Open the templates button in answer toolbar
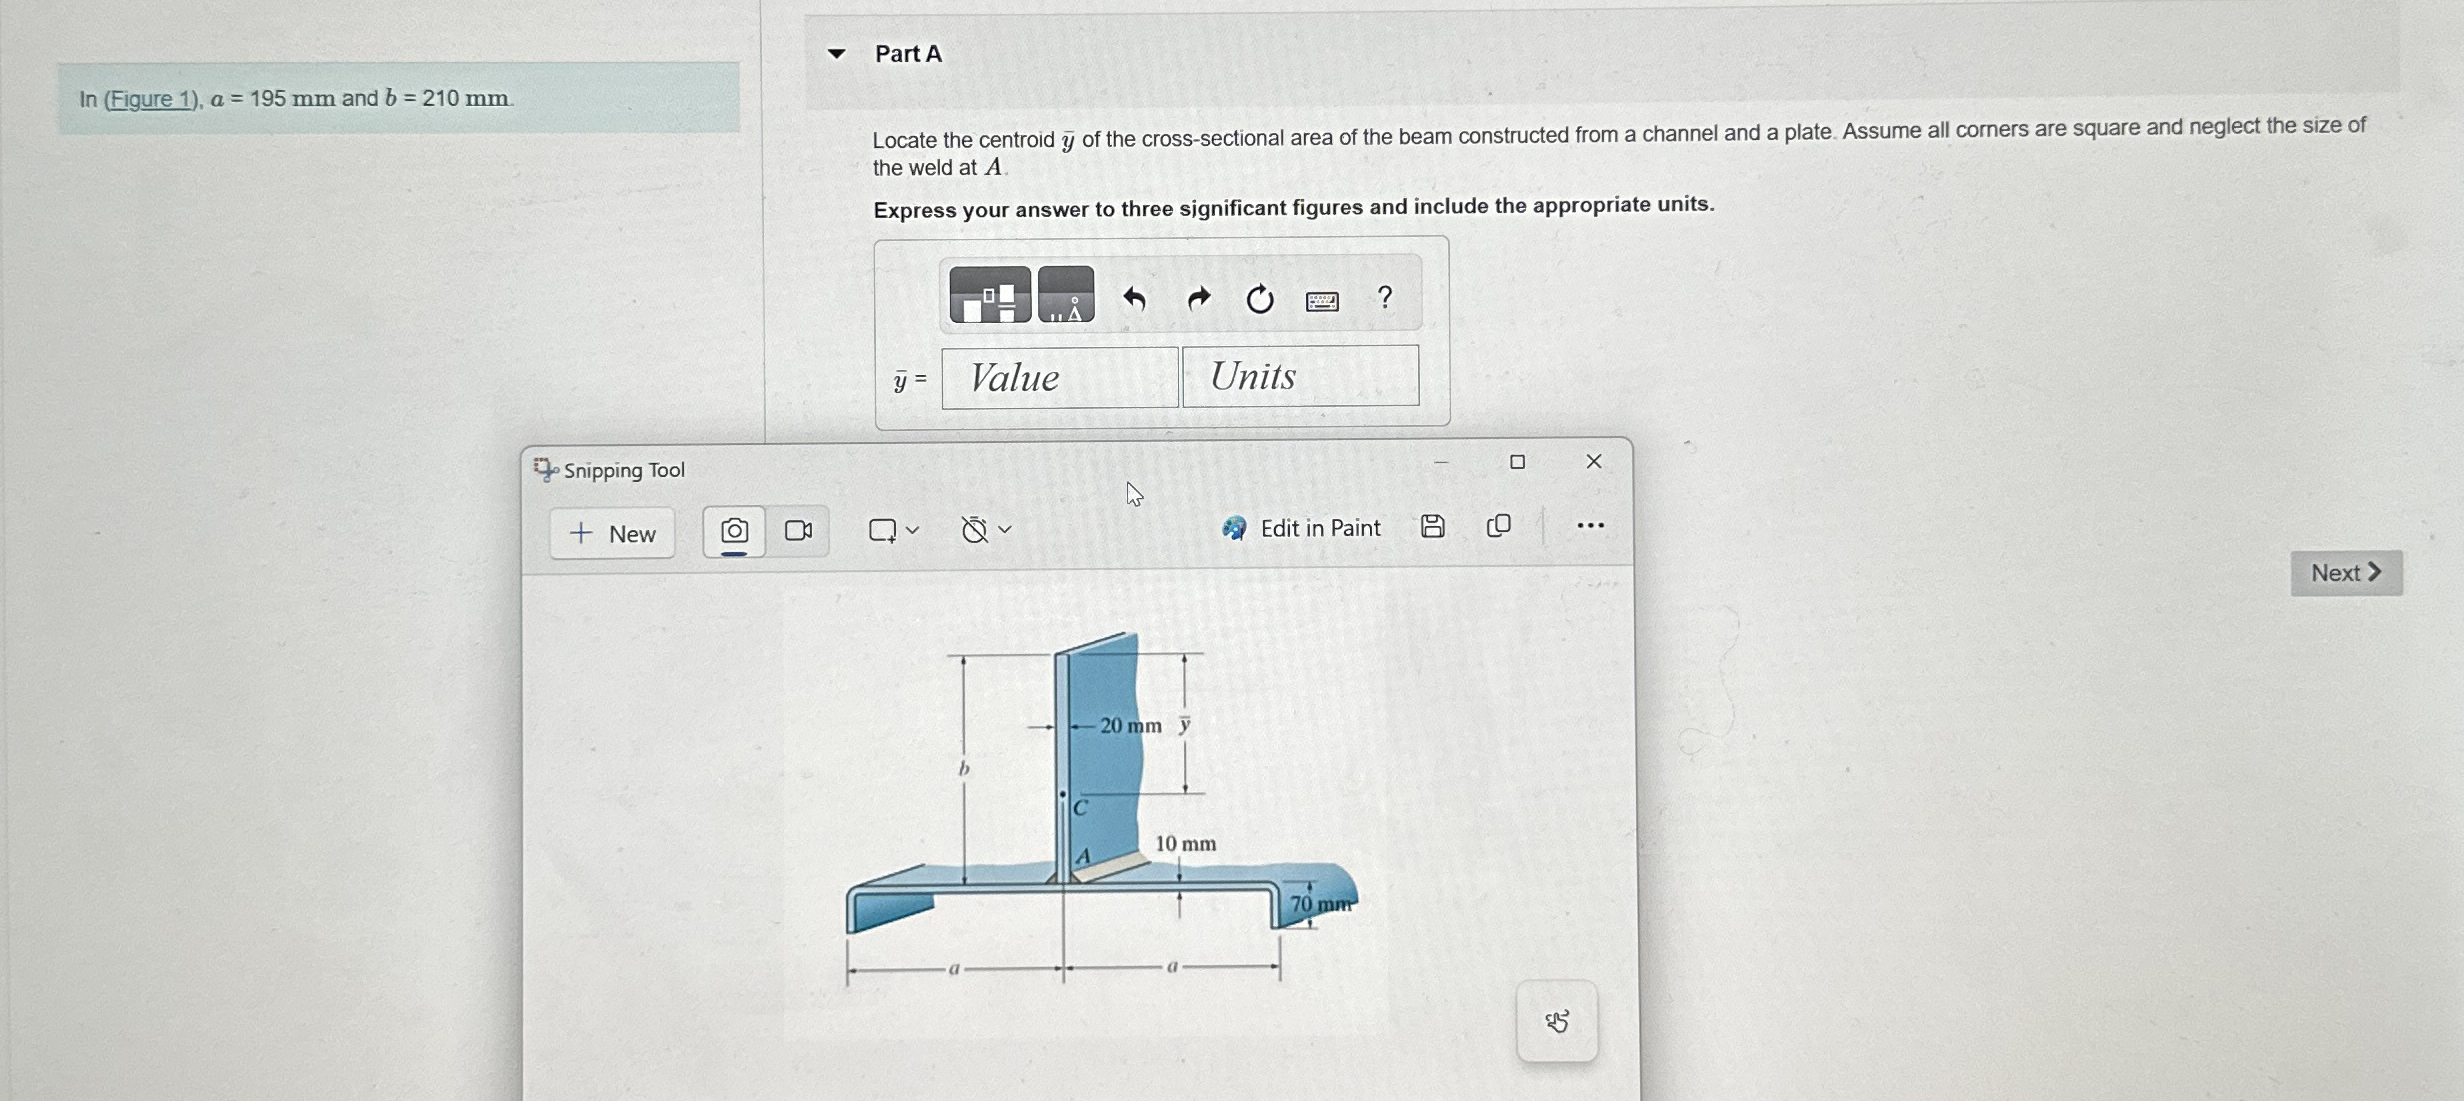This screenshot has width=2464, height=1101. coord(989,295)
